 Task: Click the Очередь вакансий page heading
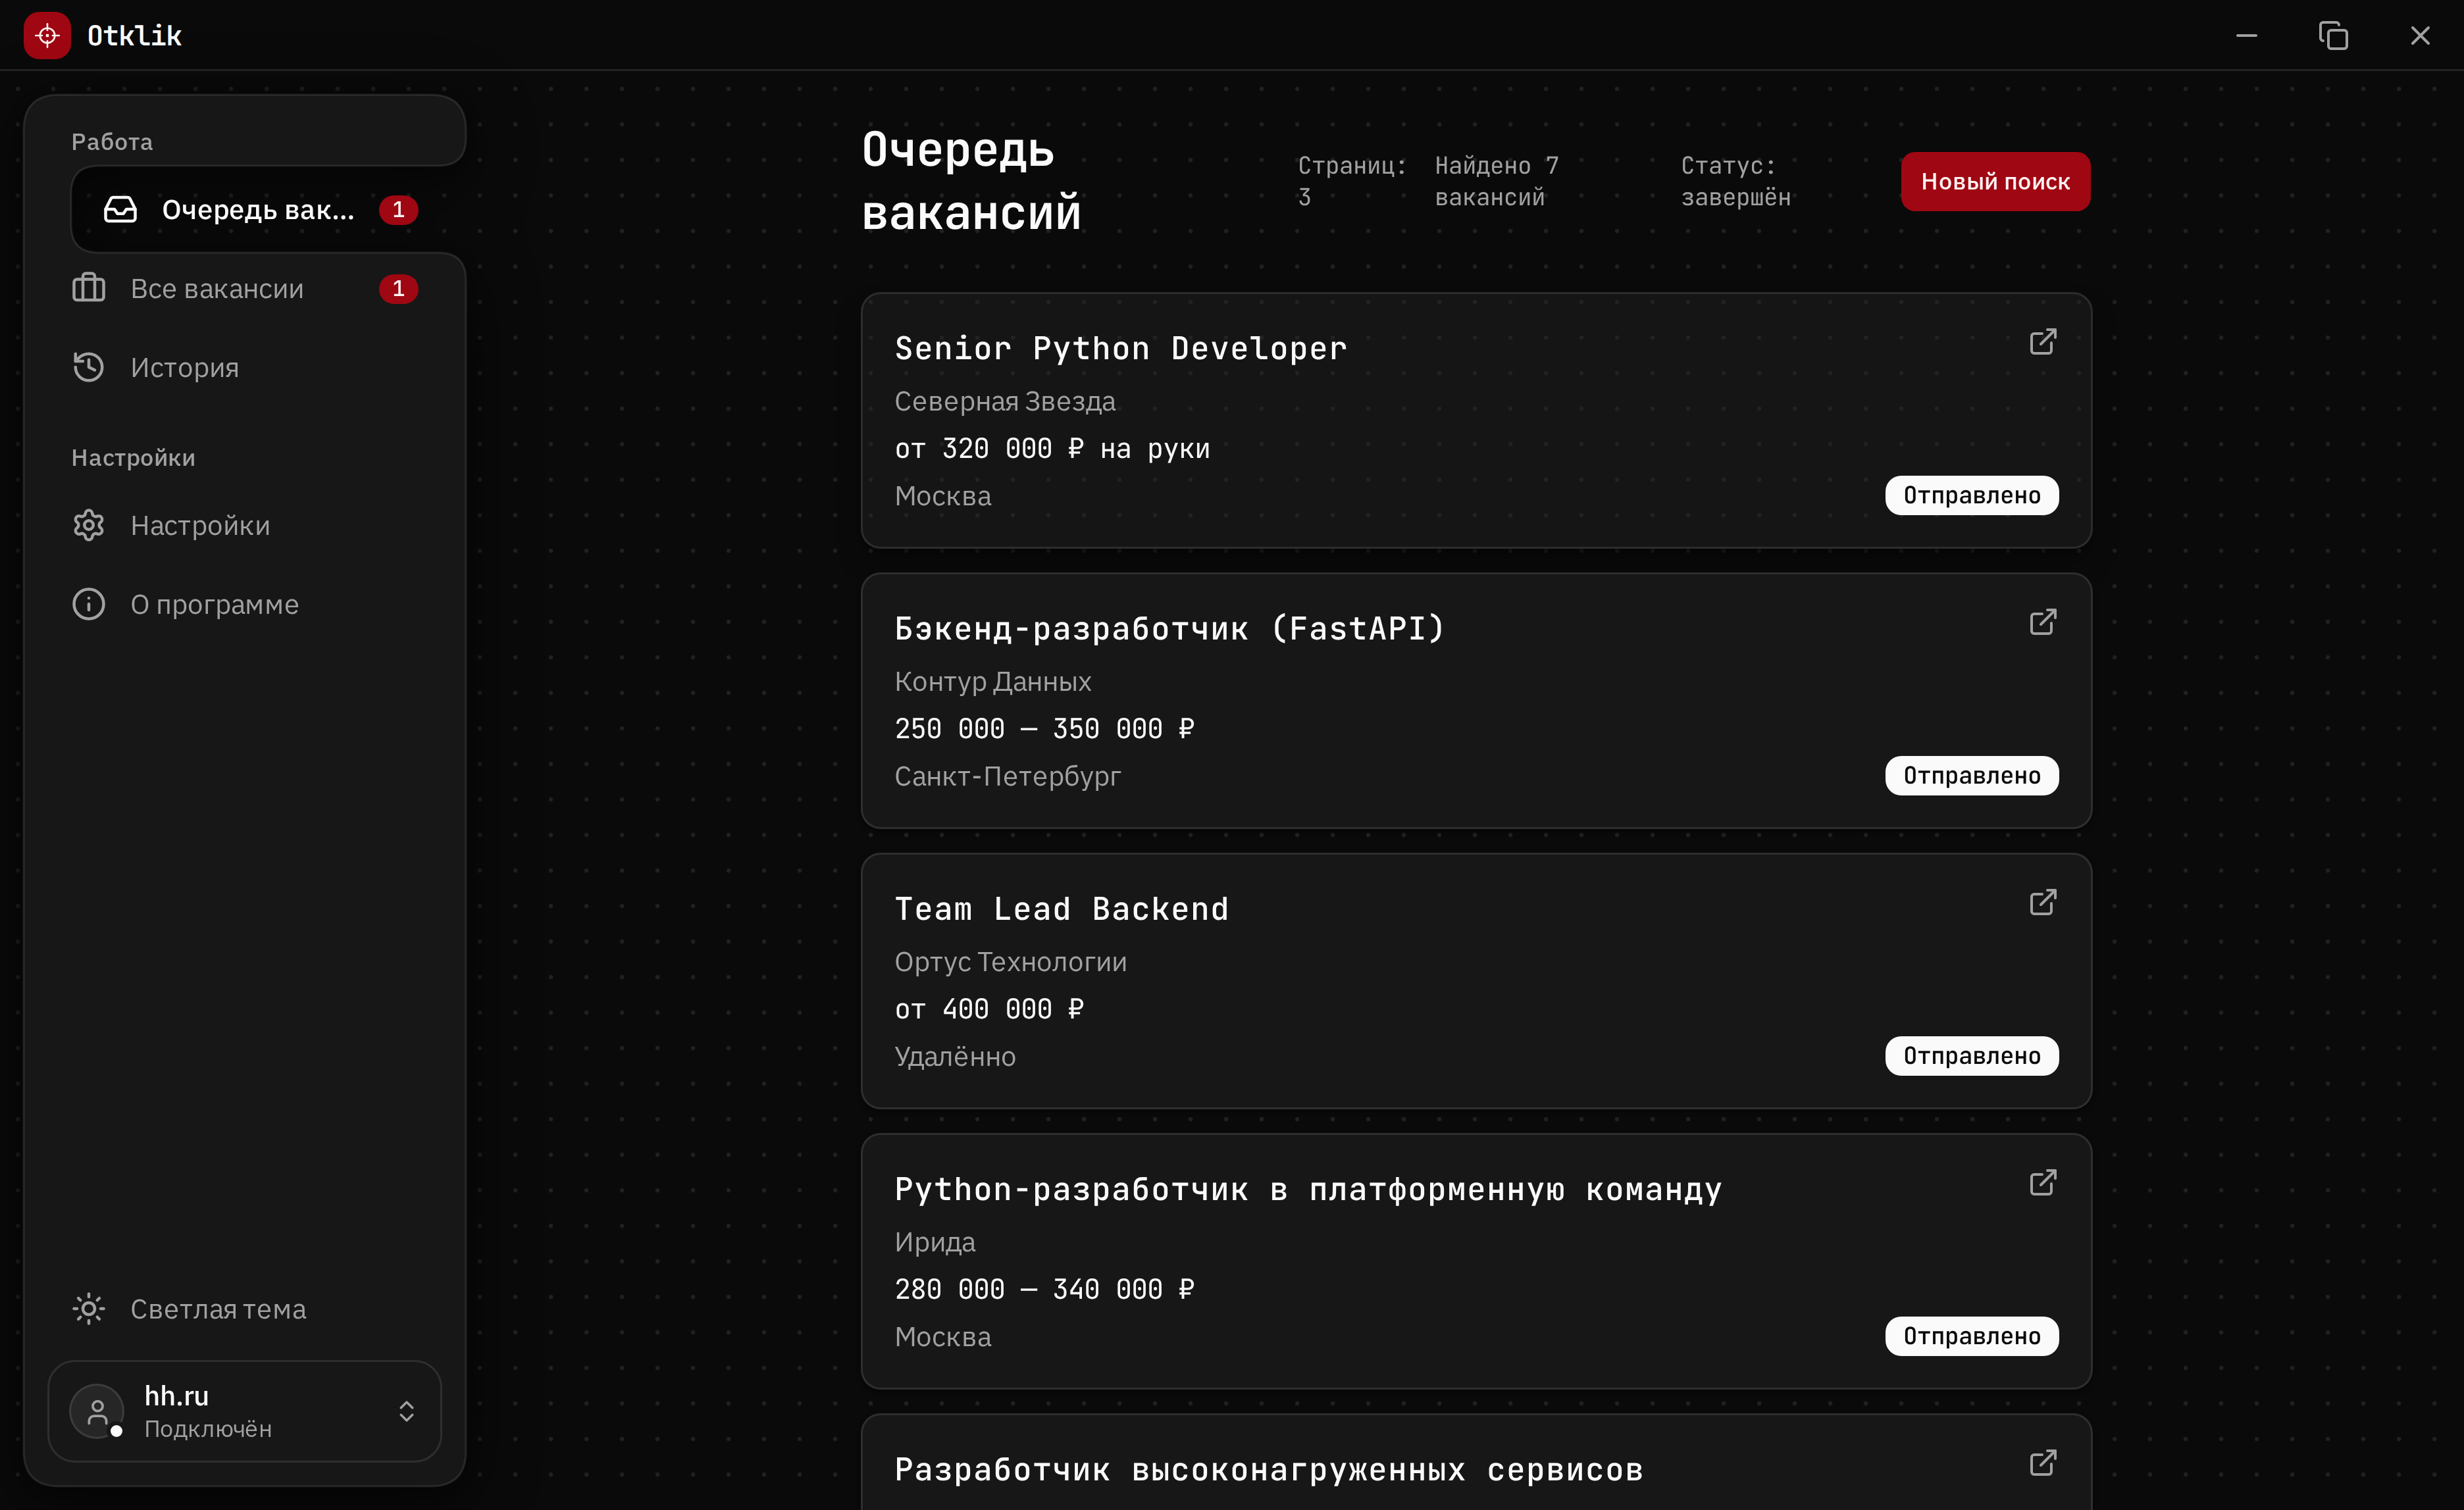(971, 181)
